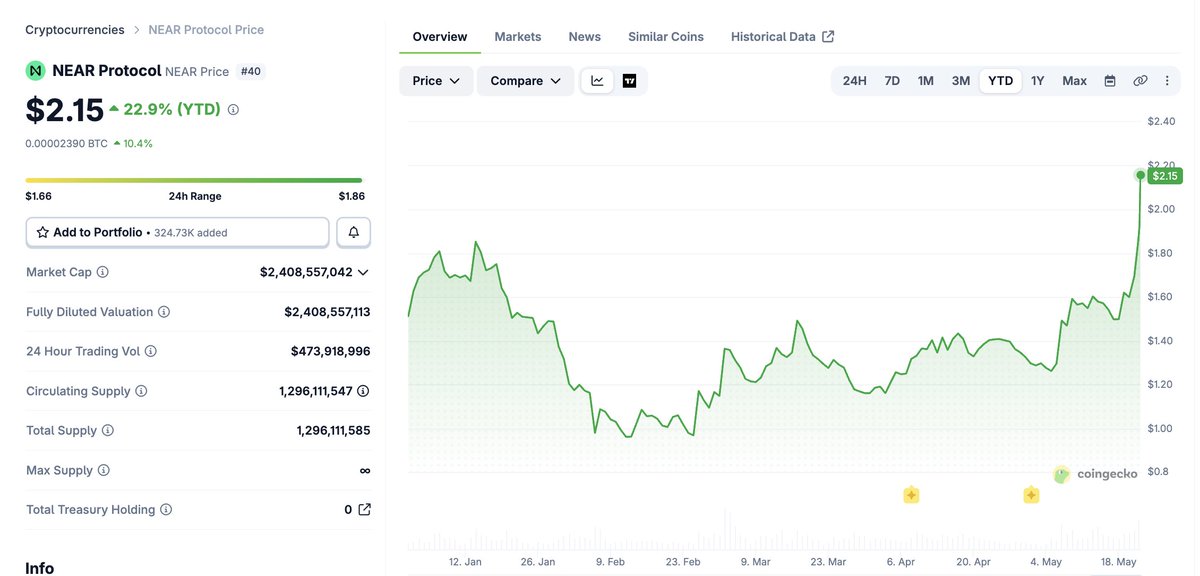The image size is (1200, 576).
Task: Open the Overview tab
Action: [x=440, y=37]
